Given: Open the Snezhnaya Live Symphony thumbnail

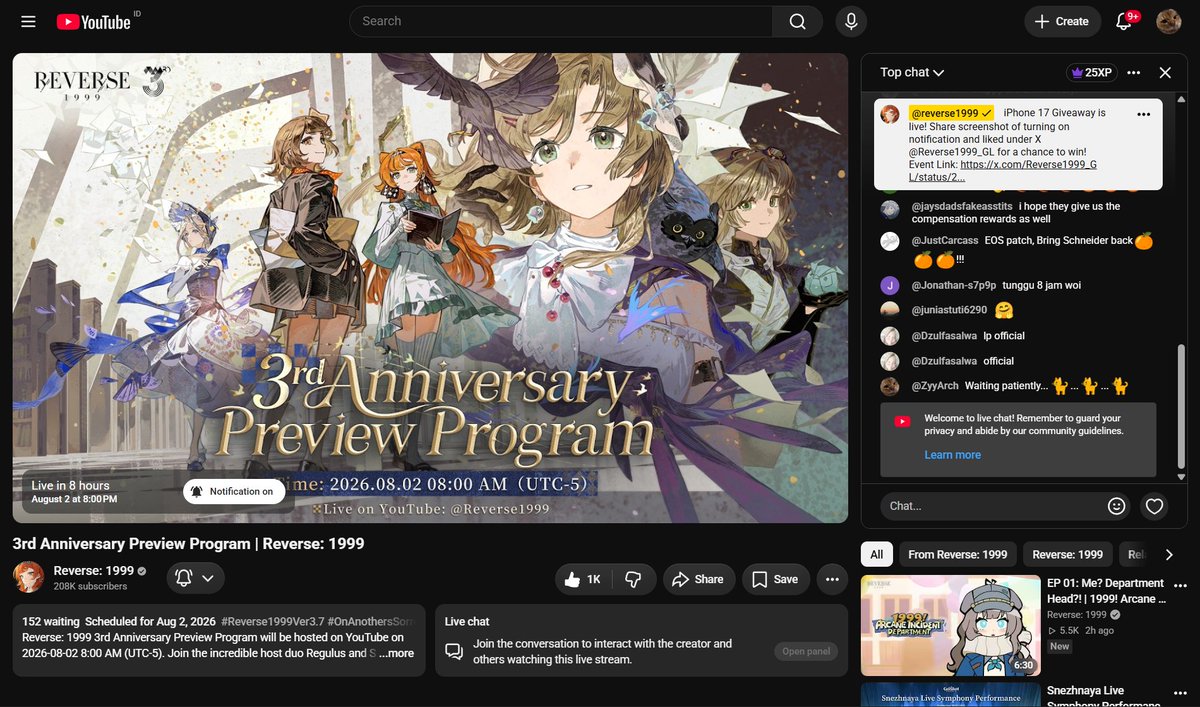Looking at the screenshot, I should pos(949,695).
